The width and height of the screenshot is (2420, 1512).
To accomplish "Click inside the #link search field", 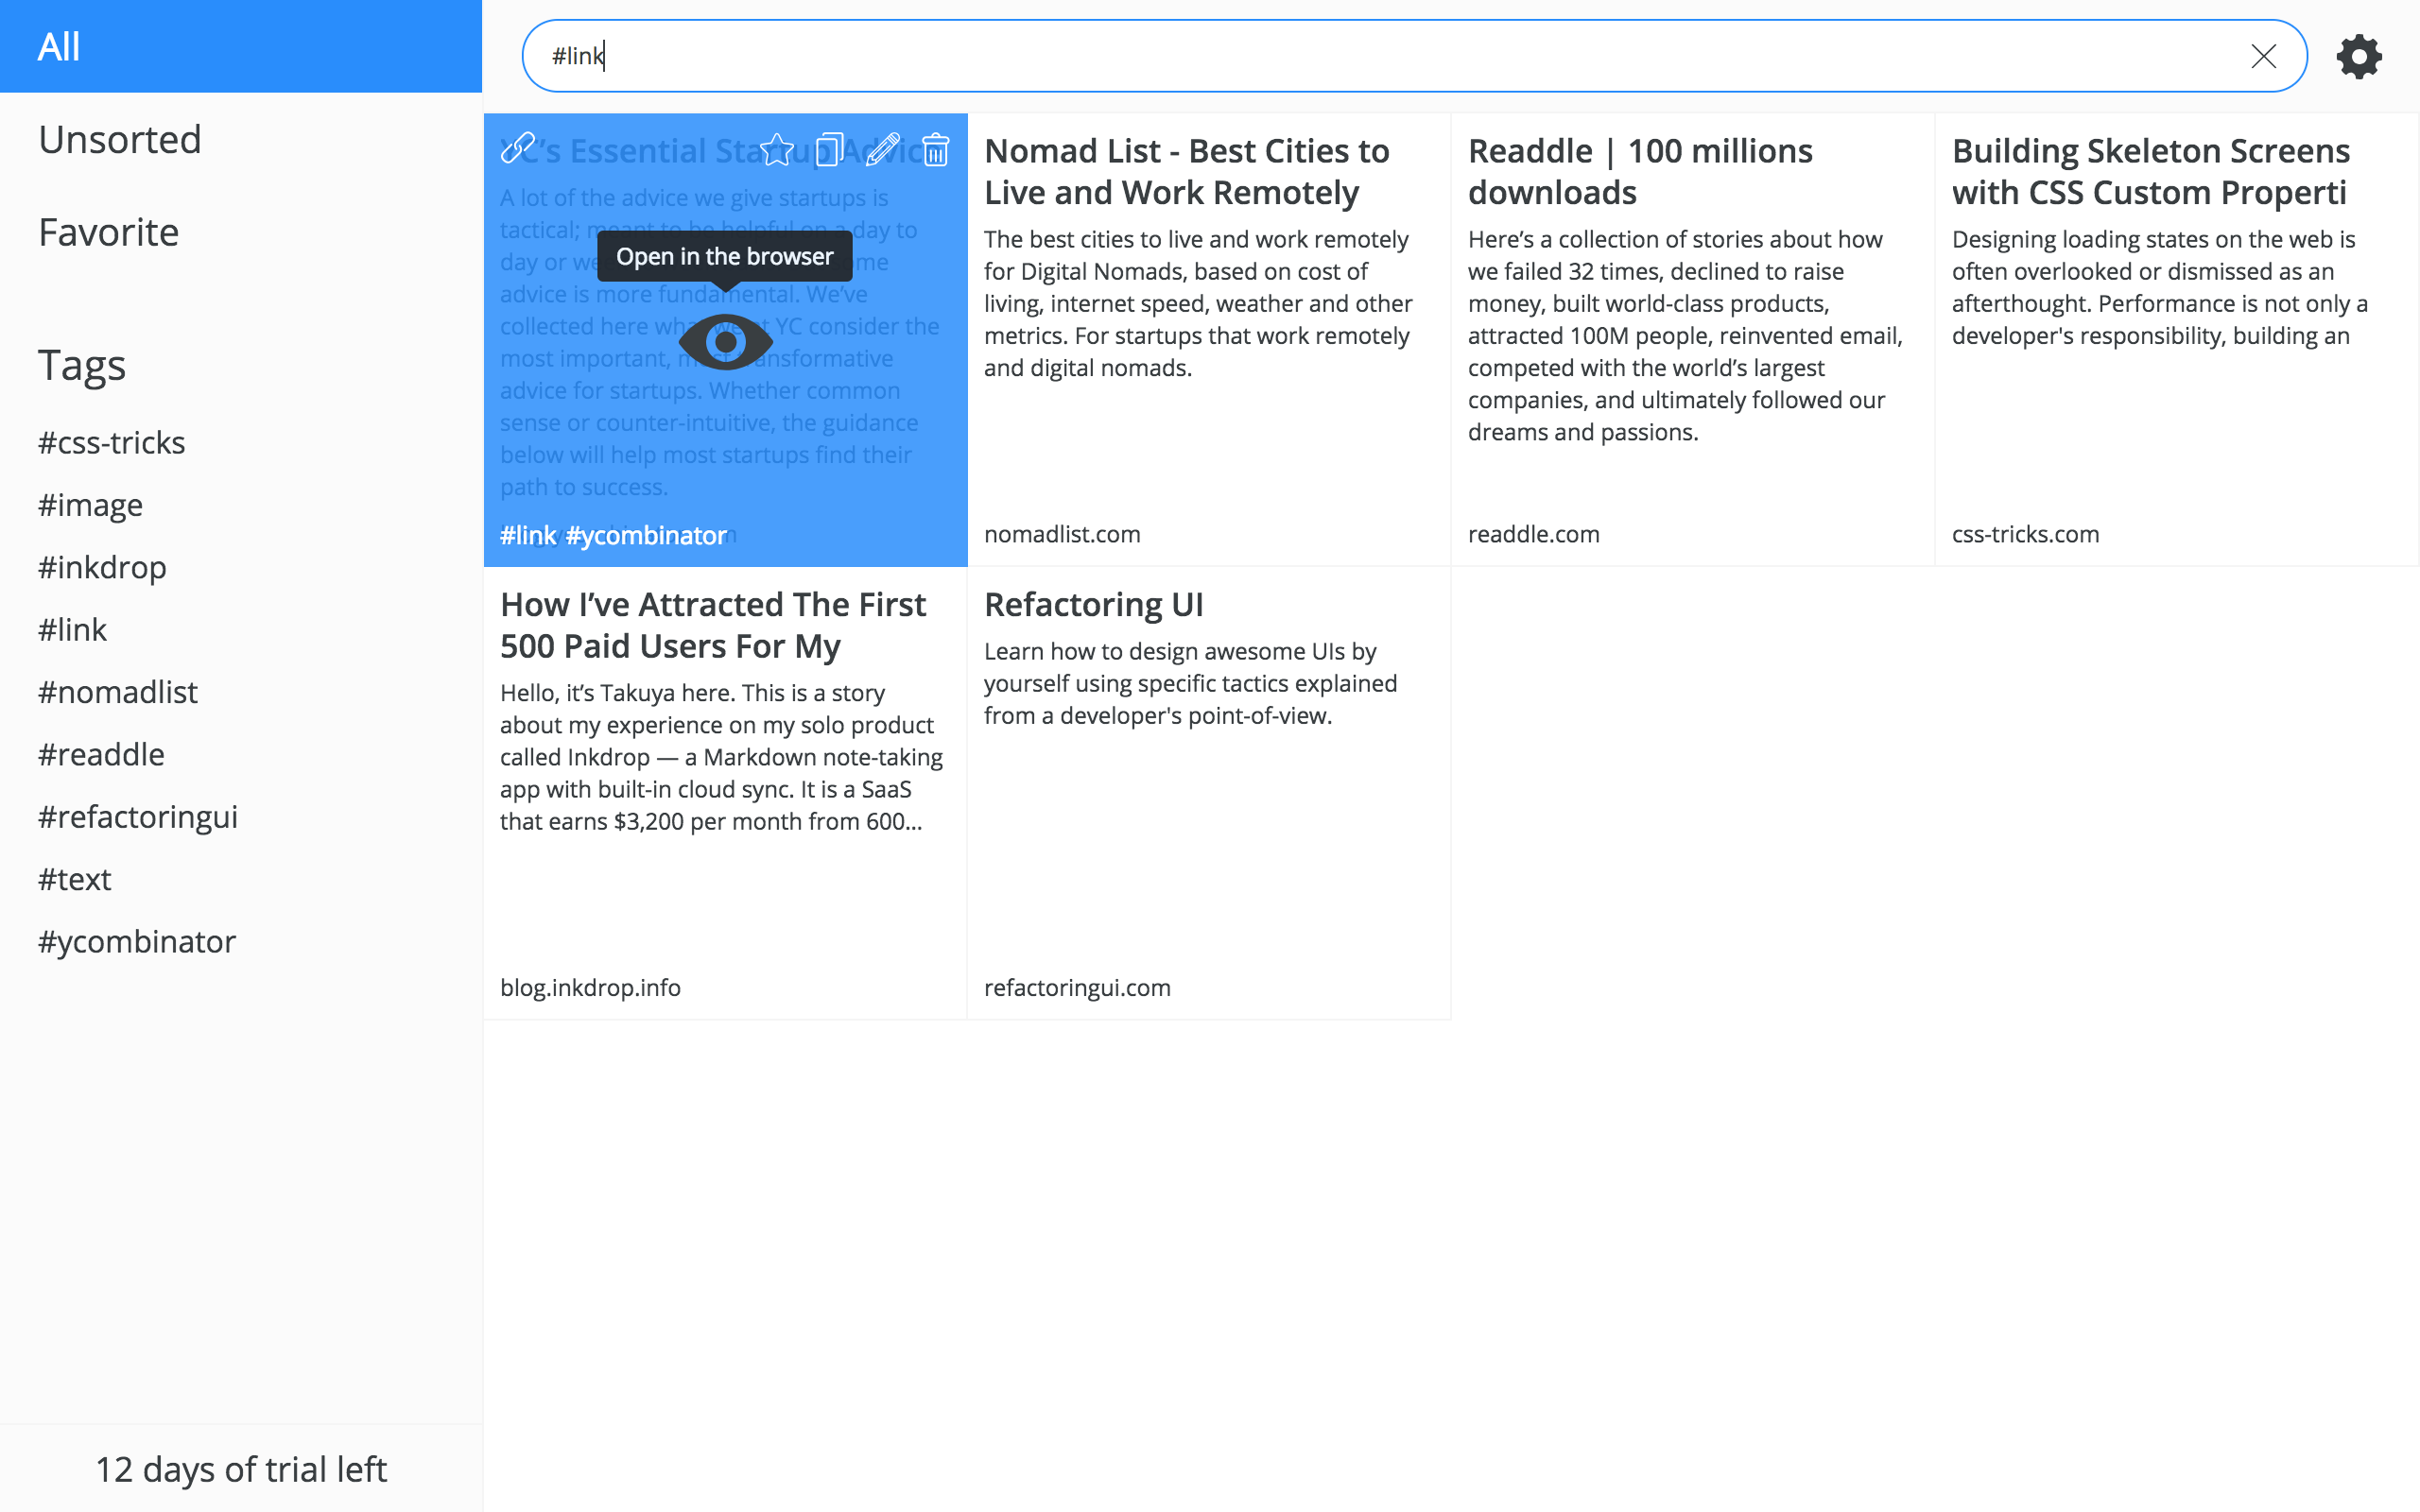I will pyautogui.click(x=1414, y=56).
